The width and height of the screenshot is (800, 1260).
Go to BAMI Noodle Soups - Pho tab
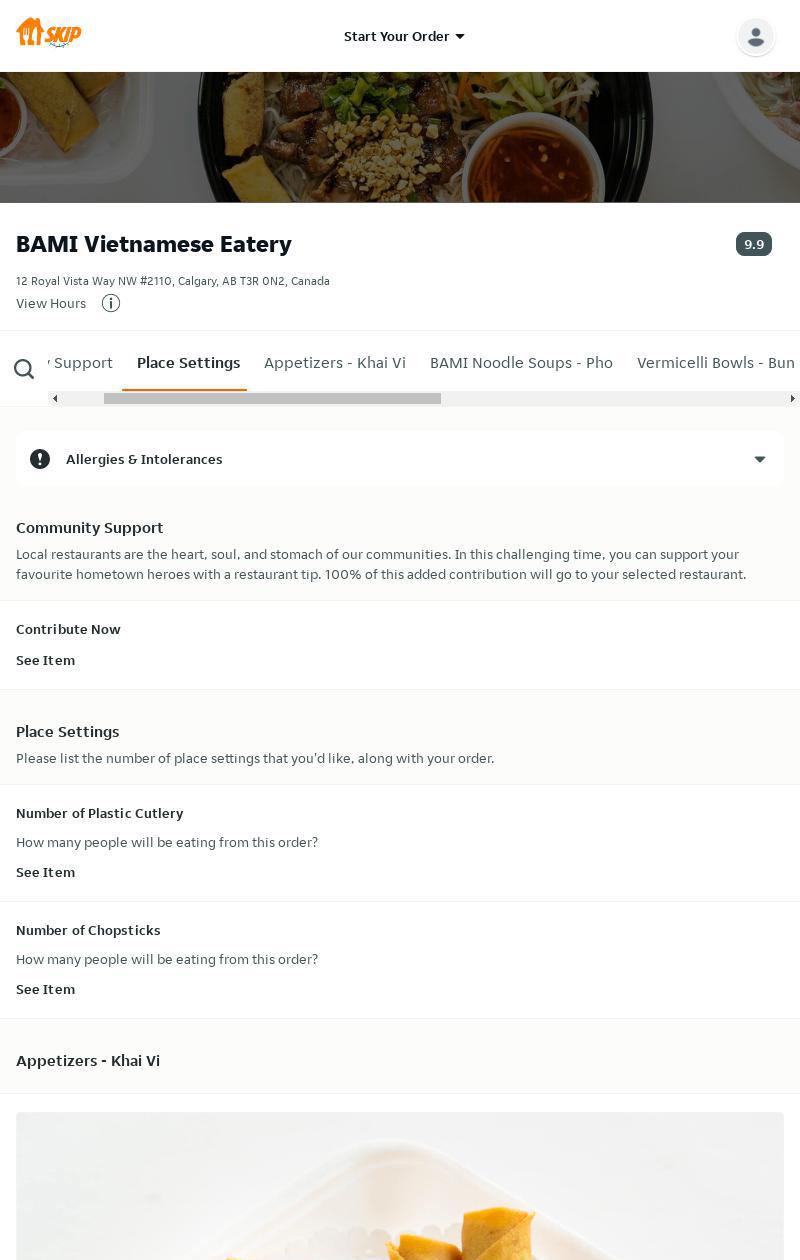coord(521,363)
